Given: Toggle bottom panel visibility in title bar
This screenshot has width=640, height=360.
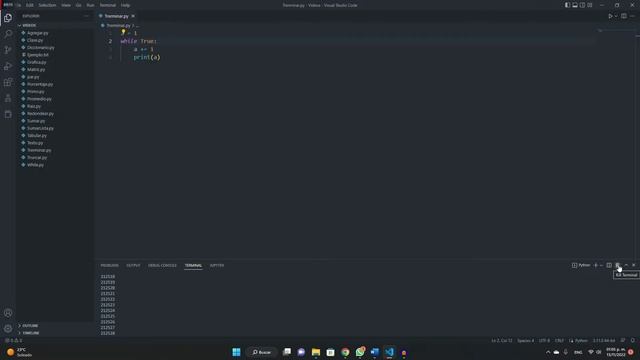Looking at the screenshot, I should point(575,5).
